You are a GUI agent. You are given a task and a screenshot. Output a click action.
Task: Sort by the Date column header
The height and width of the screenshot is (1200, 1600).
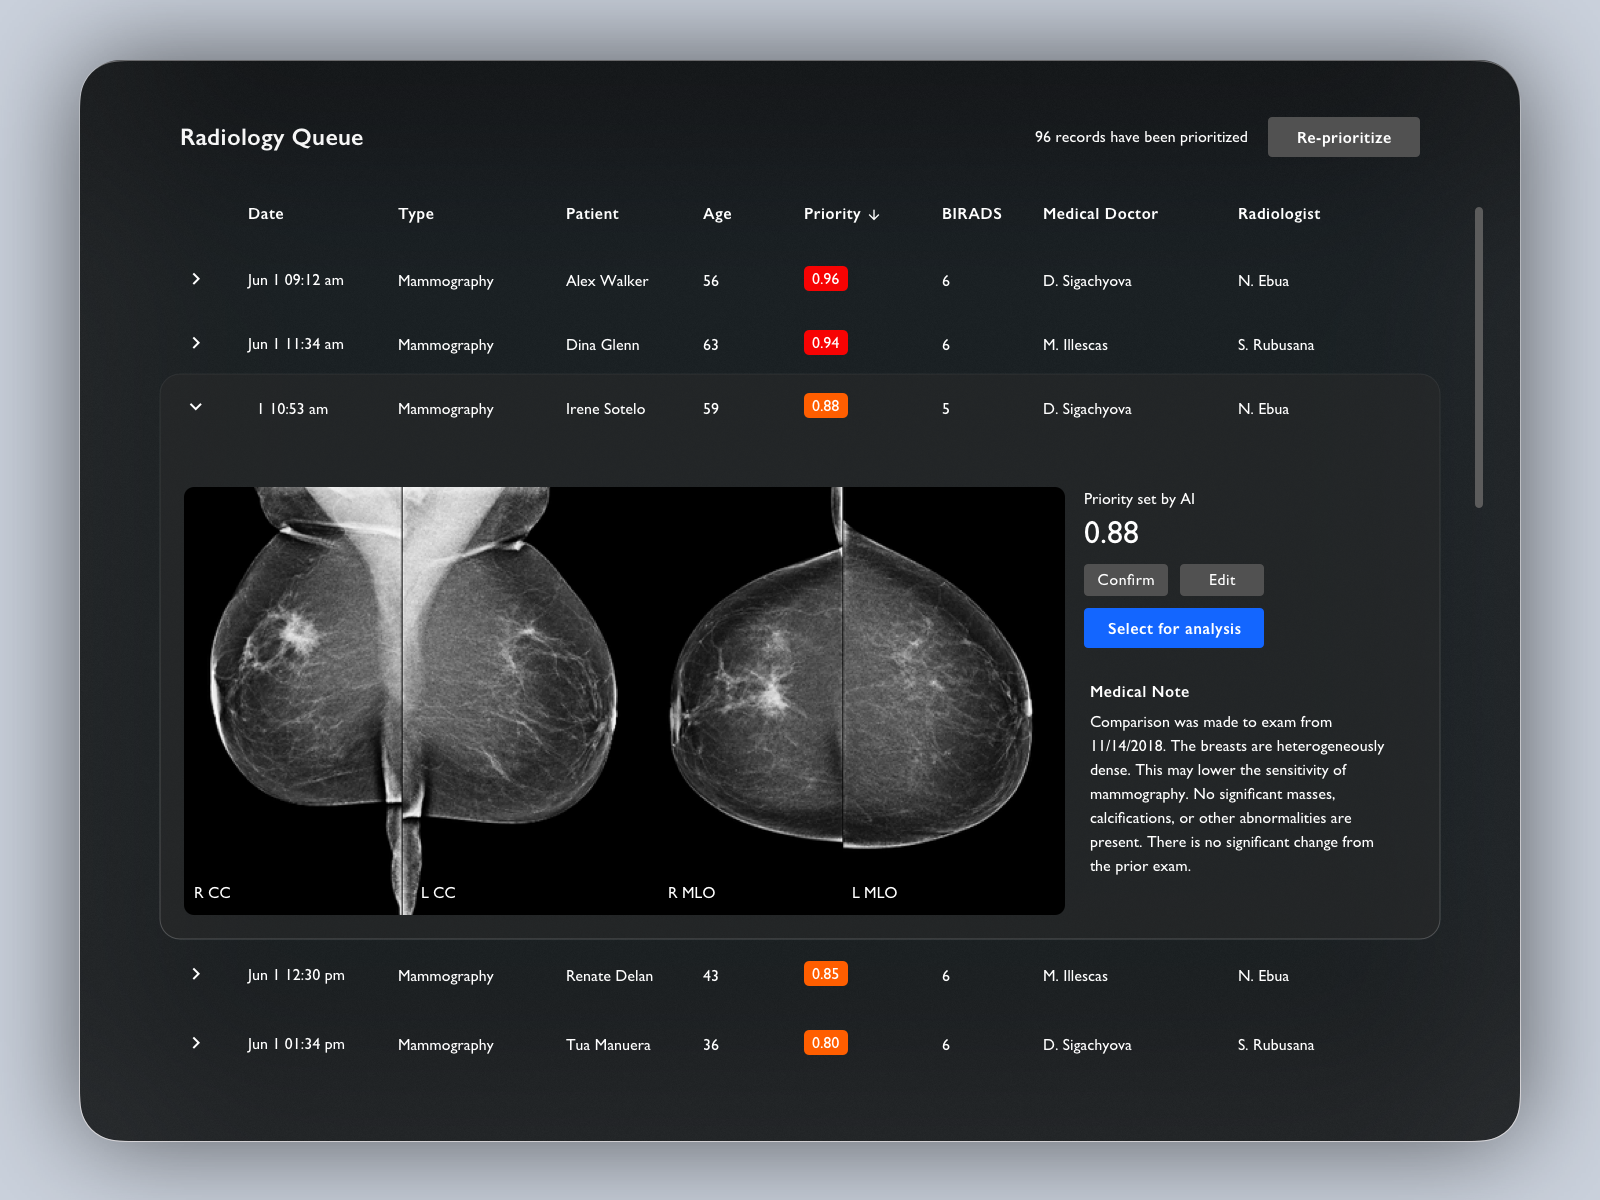[265, 214]
